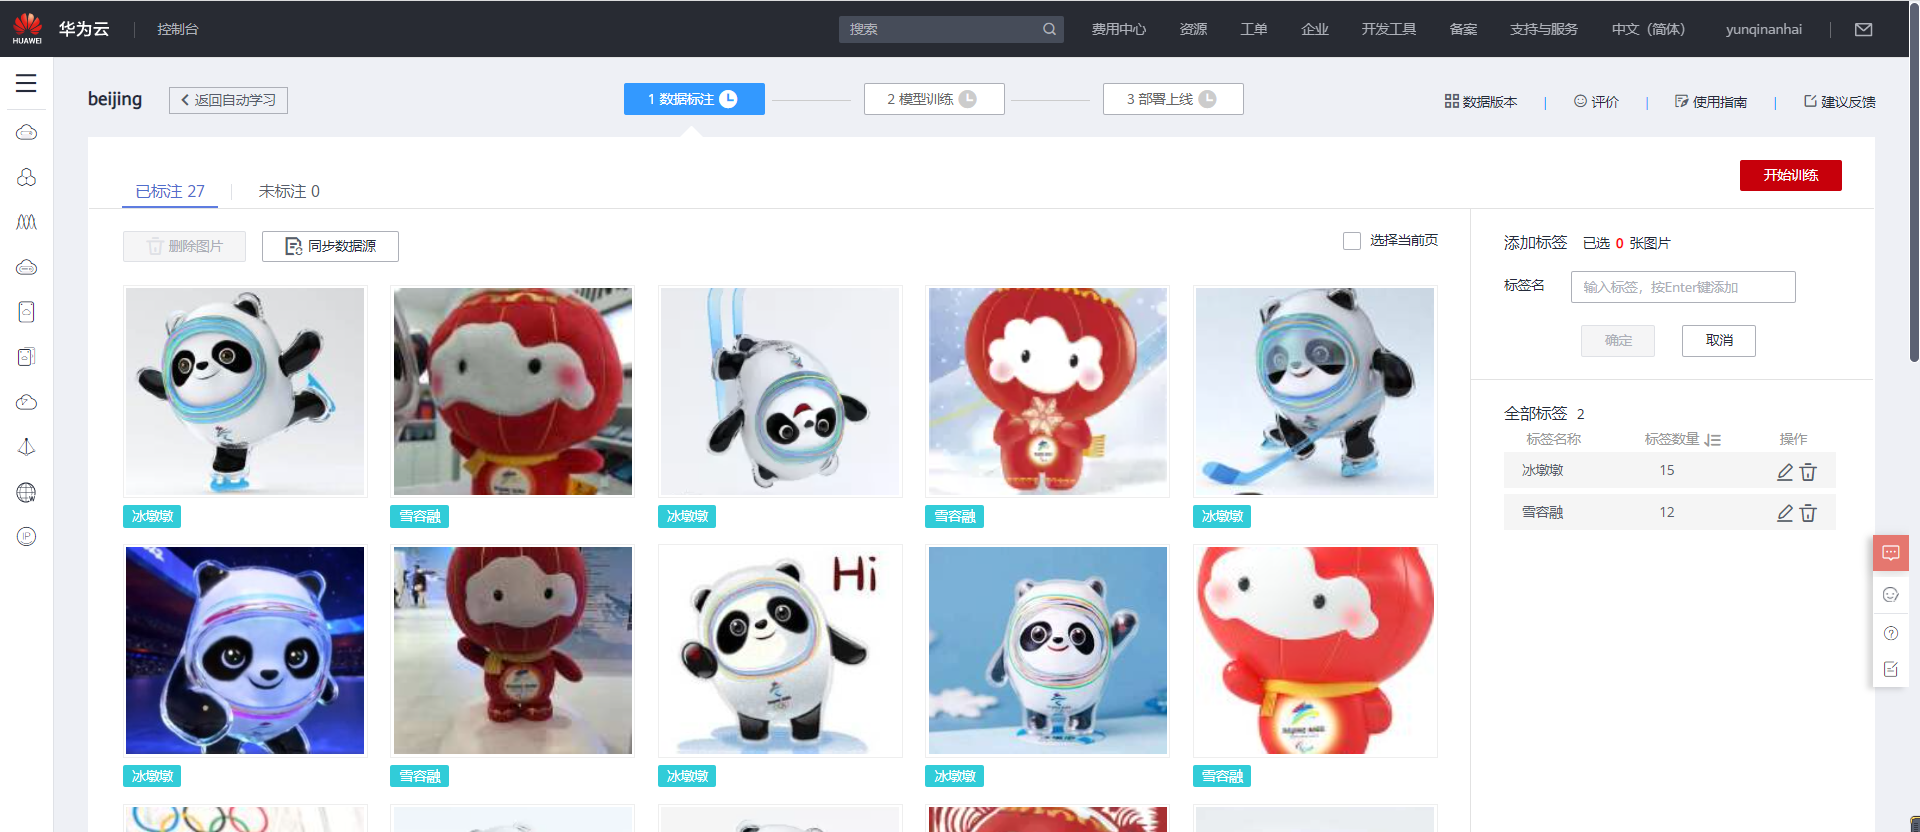This screenshot has width=1920, height=832.
Task: Click the sidebar IP circle icon
Action: [x=27, y=537]
